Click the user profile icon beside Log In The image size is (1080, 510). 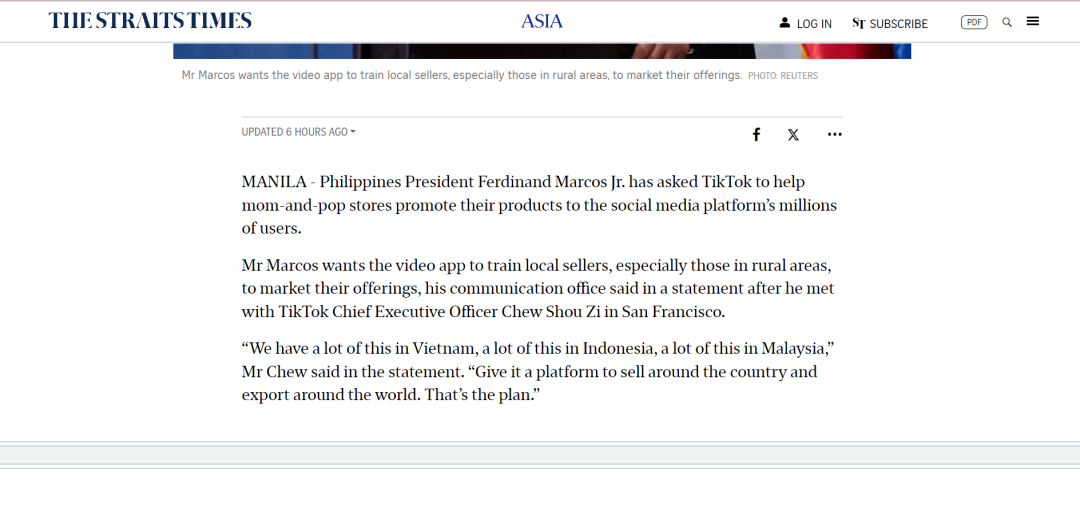[x=785, y=23]
